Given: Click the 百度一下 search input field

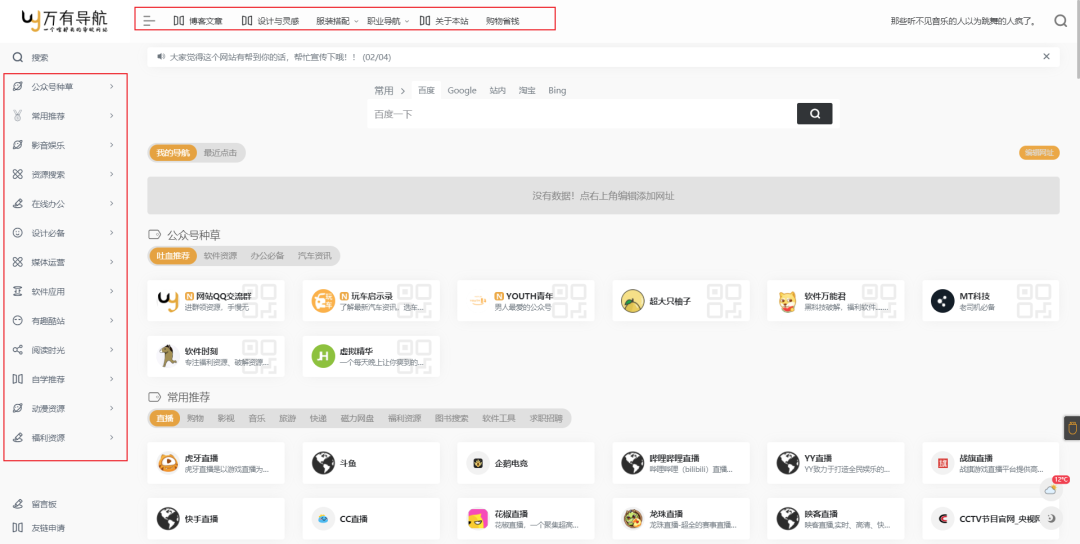Looking at the screenshot, I should (582, 114).
